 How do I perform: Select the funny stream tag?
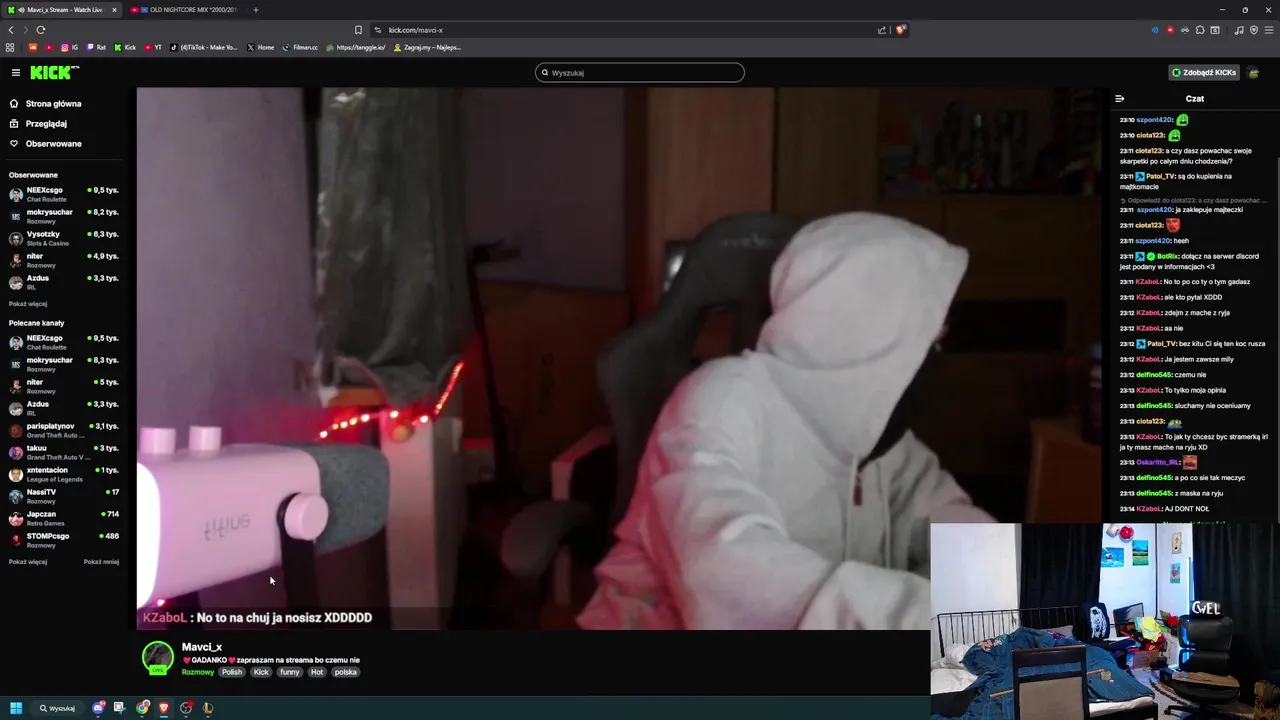point(289,672)
